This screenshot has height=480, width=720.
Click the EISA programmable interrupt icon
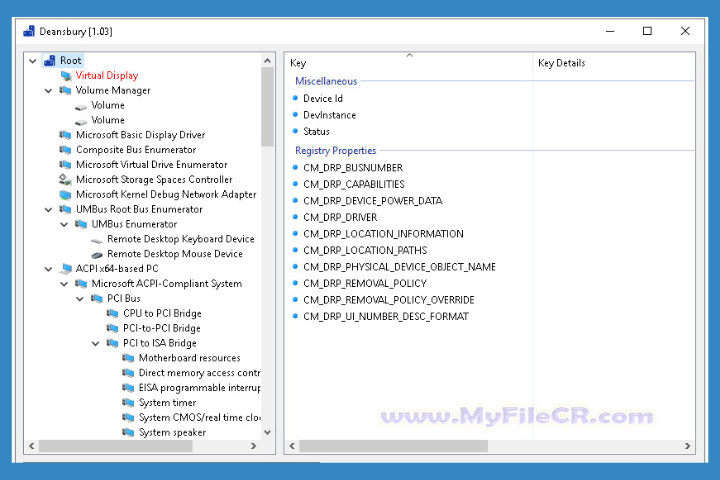pyautogui.click(x=128, y=388)
